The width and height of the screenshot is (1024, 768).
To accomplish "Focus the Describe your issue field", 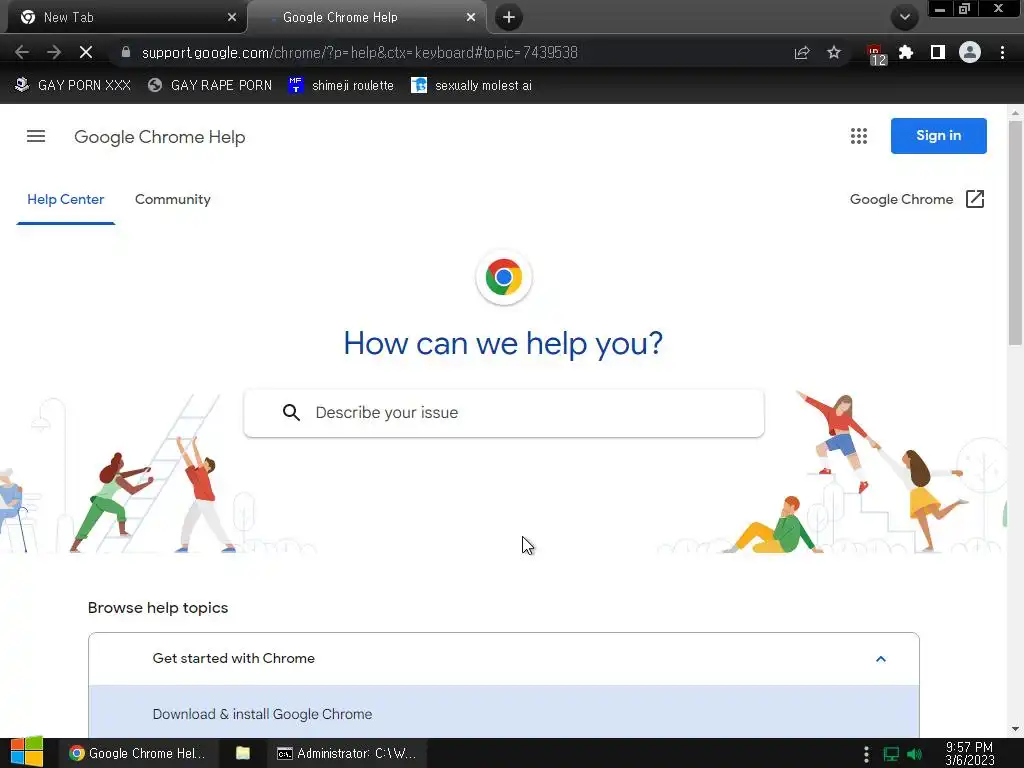I will coord(504,413).
